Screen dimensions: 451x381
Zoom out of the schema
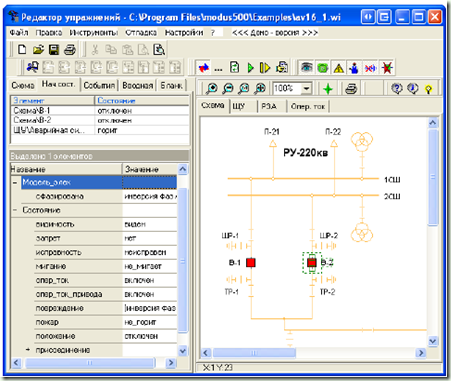point(228,88)
